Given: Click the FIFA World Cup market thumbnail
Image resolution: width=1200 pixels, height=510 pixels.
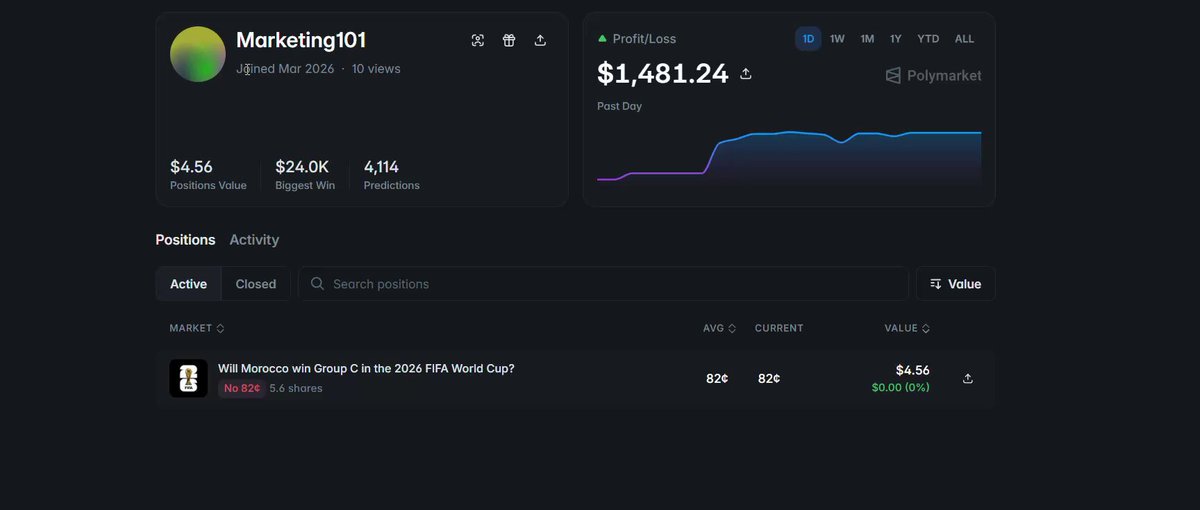Looking at the screenshot, I should pos(188,378).
